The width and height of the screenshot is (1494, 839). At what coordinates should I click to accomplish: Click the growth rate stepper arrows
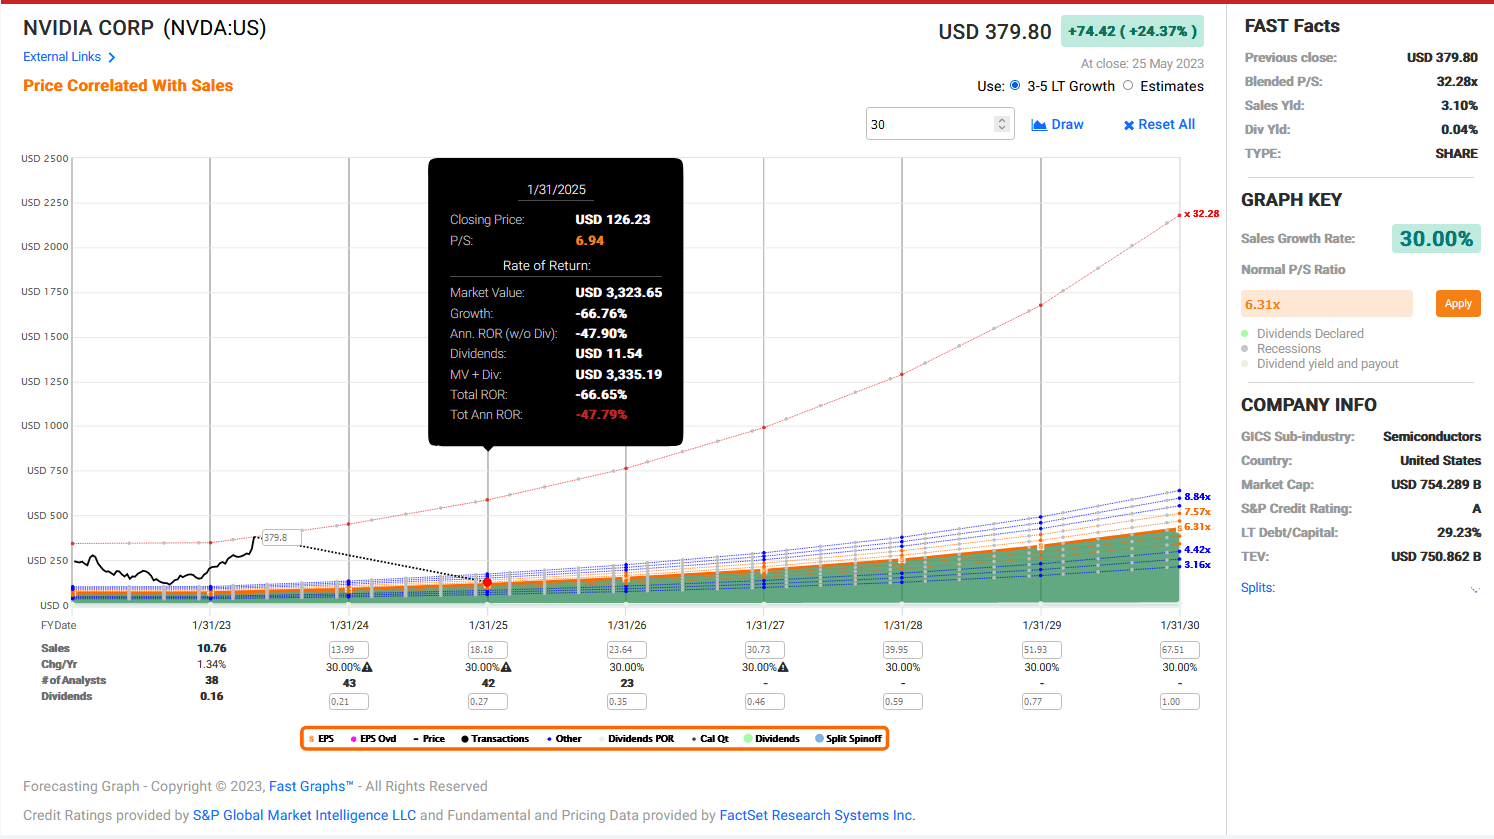click(x=1002, y=124)
